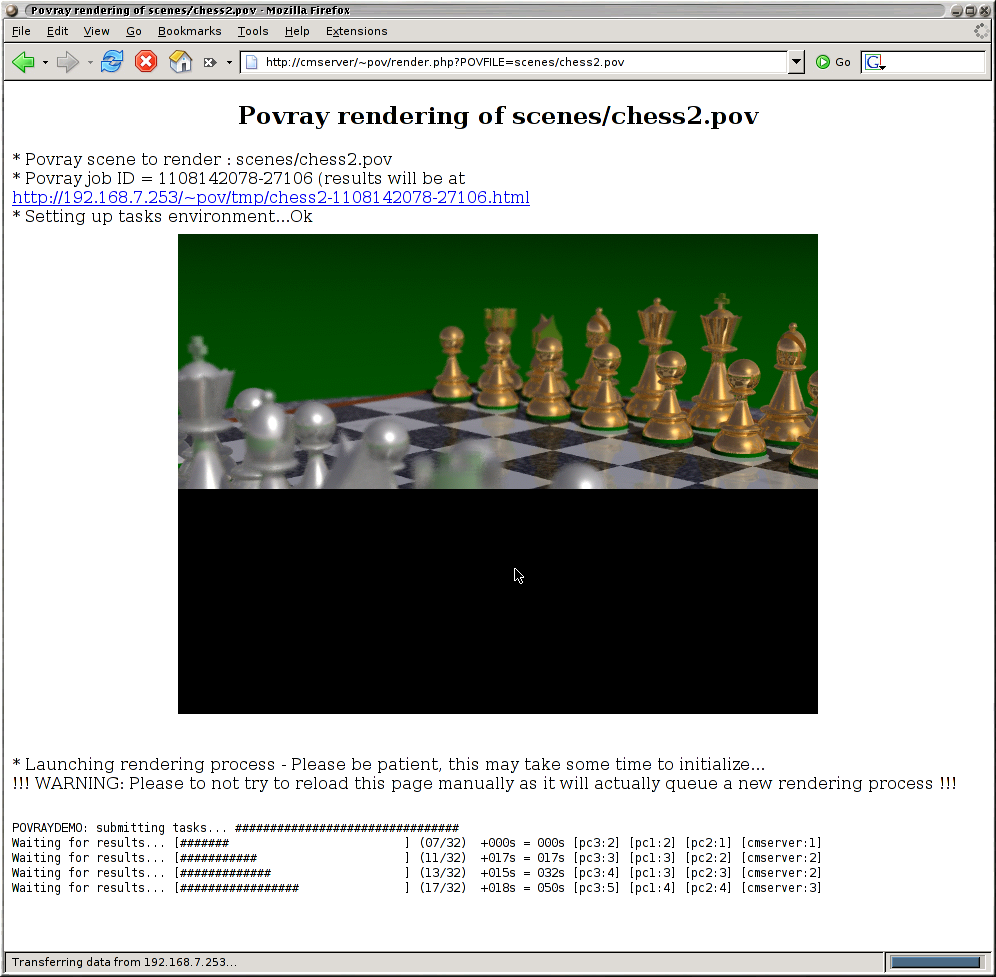Screen dimensions: 996x977
Task: Stop loading with the red Stop icon
Action: 146,62
